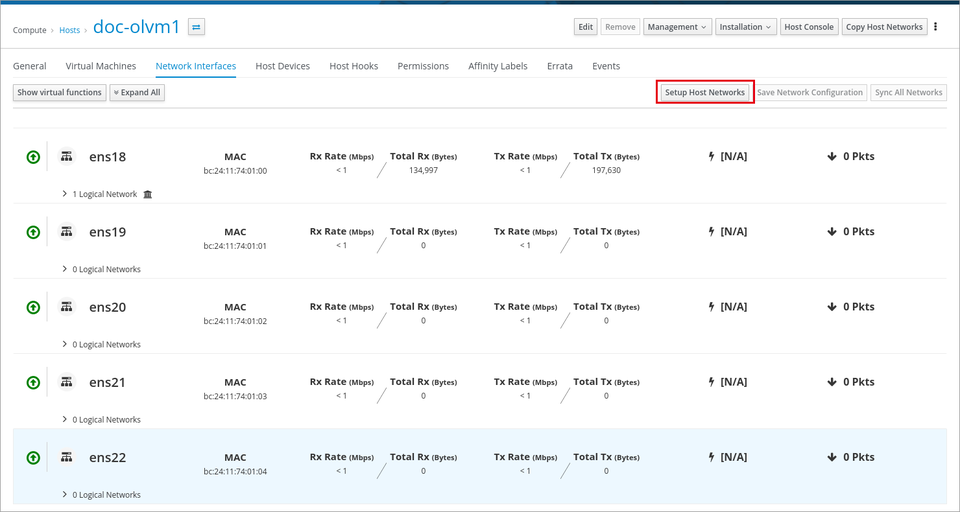Viewport: 960px width, 512px height.
Task: Expand ens20's 0 Logical Networks
Action: click(x=65, y=344)
